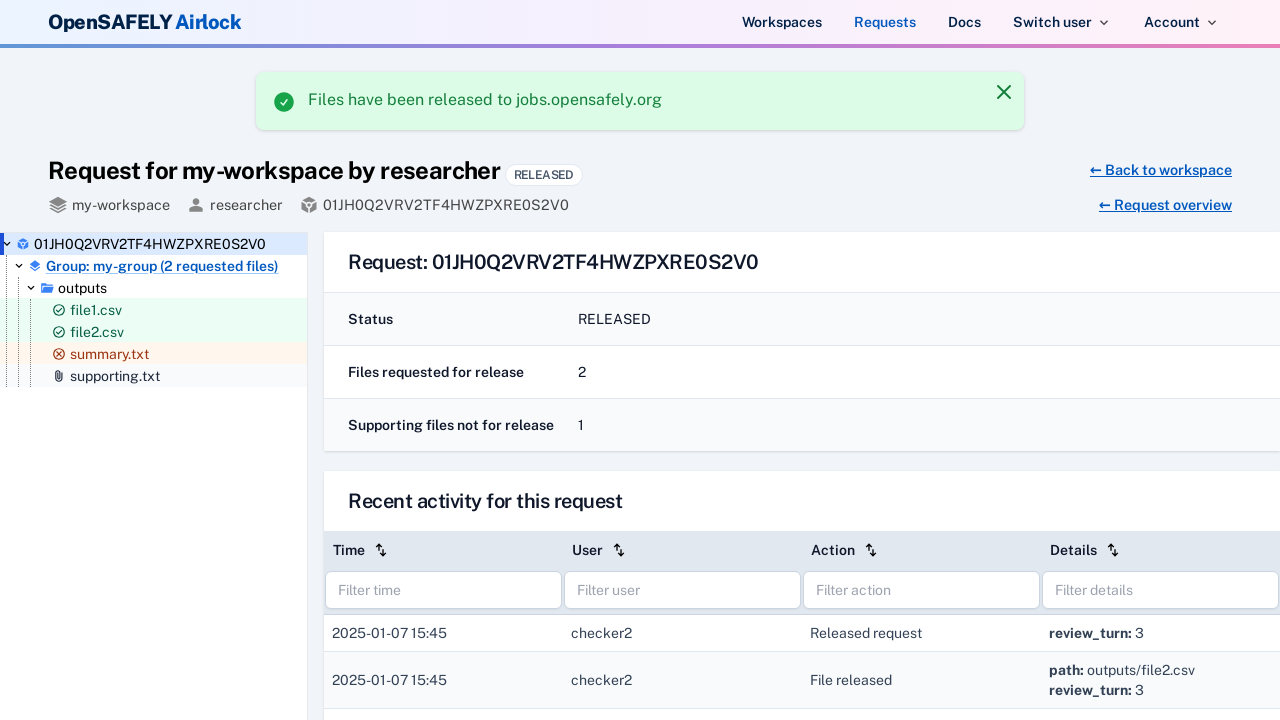Focus the Filter user input
This screenshot has height=720, width=1280.
click(x=682, y=590)
